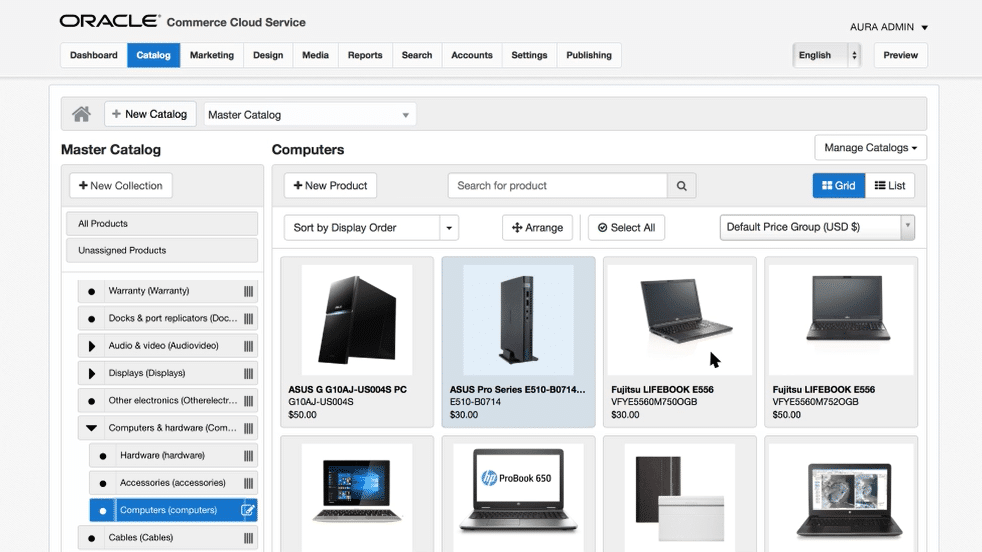
Task: Click the New Collection button
Action: pyautogui.click(x=121, y=185)
